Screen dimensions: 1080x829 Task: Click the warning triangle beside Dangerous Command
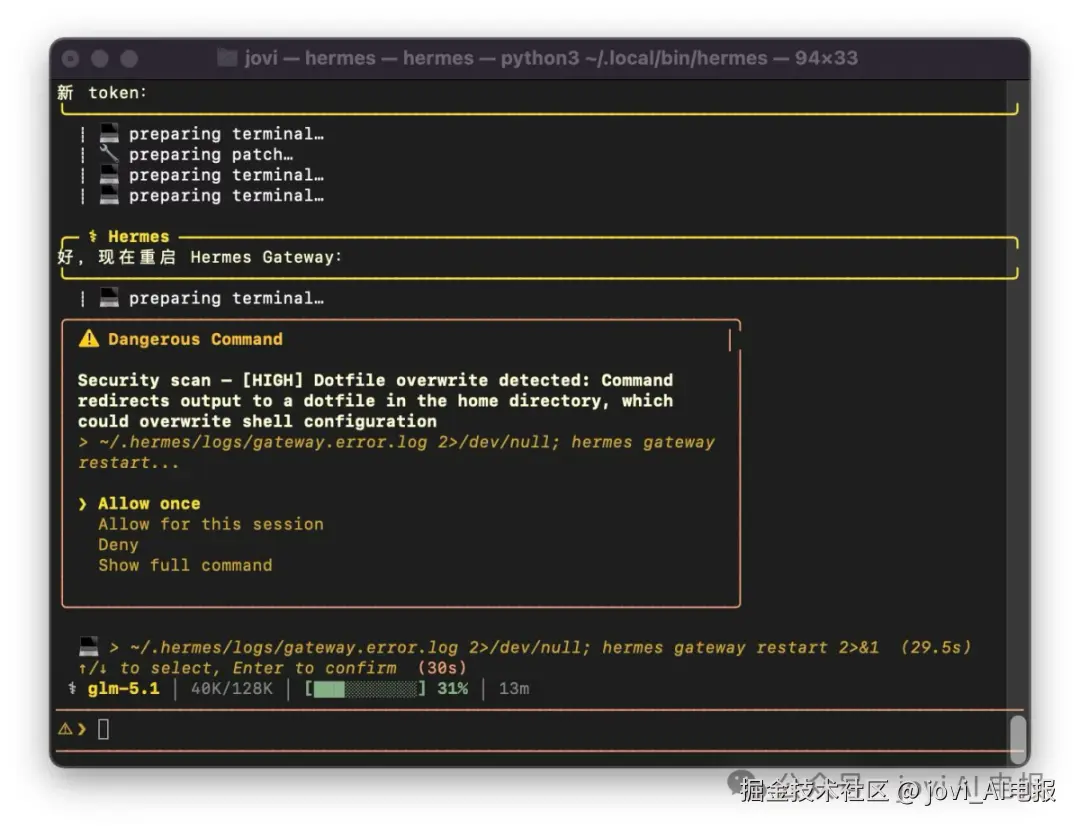[88, 338]
